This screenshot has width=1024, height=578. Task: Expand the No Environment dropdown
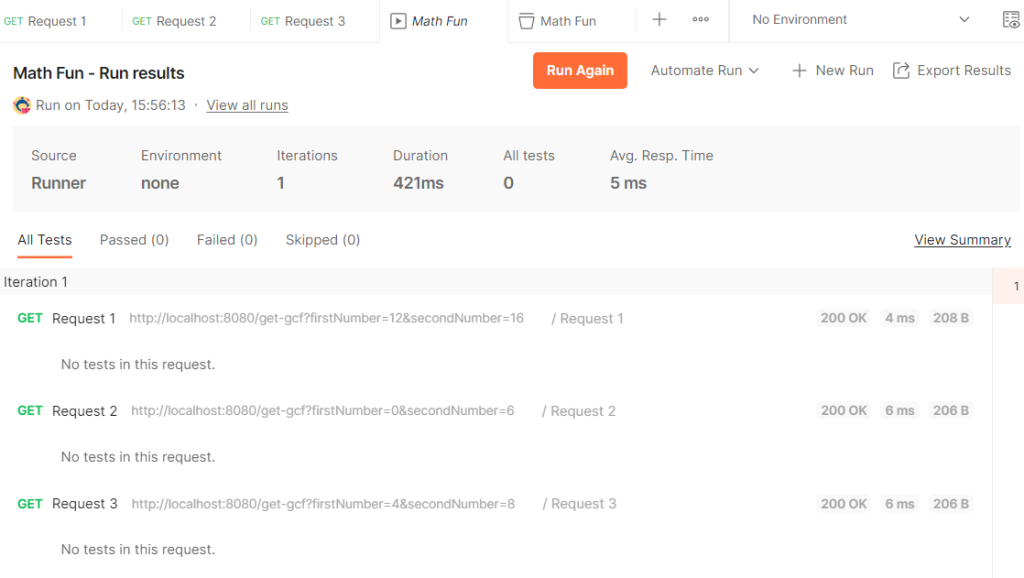tap(860, 20)
